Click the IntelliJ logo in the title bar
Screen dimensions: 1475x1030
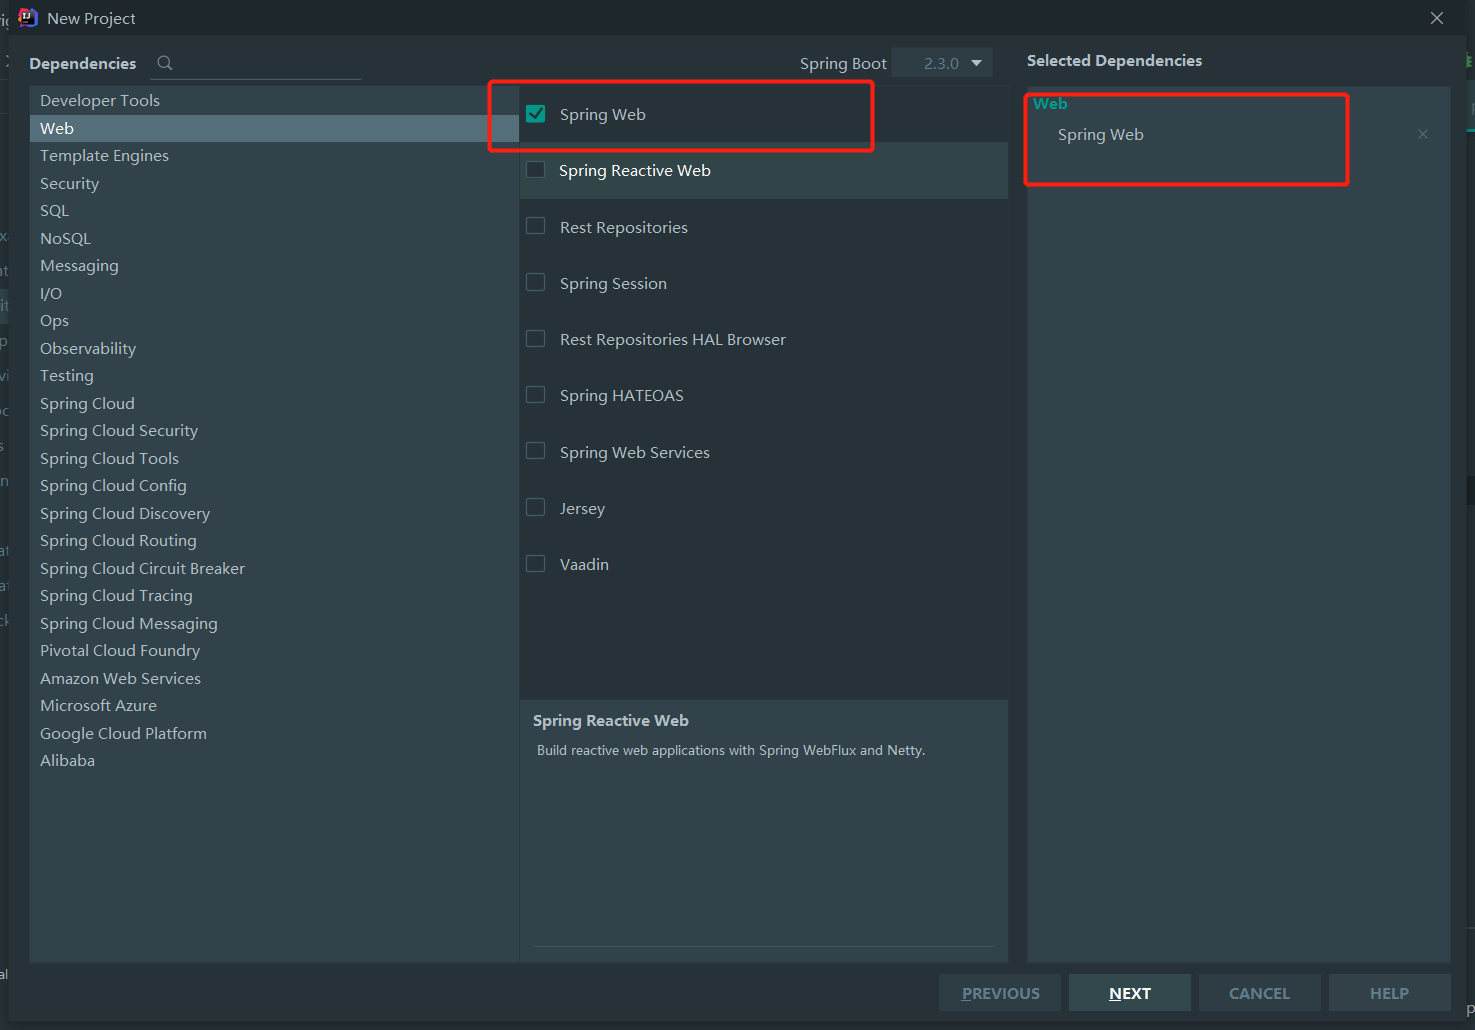pos(28,18)
